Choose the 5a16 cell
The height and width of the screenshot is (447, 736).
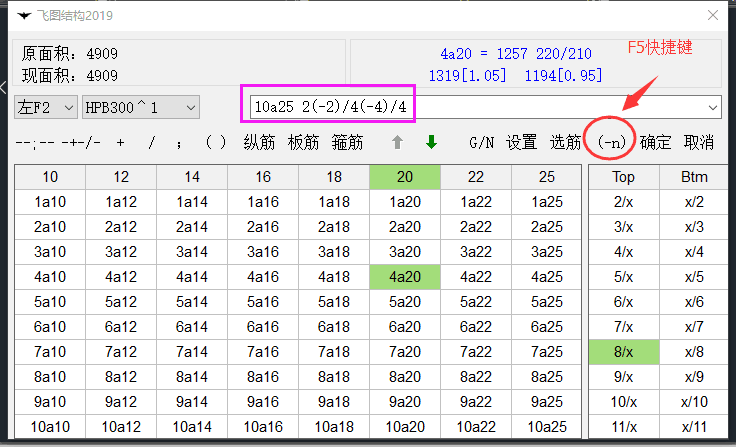coord(263,302)
